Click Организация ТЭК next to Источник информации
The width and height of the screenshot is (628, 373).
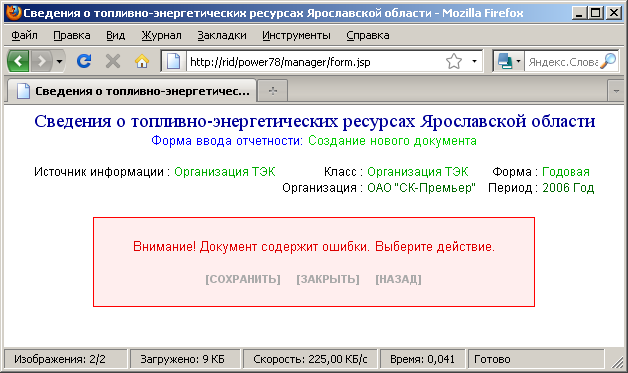(225, 172)
